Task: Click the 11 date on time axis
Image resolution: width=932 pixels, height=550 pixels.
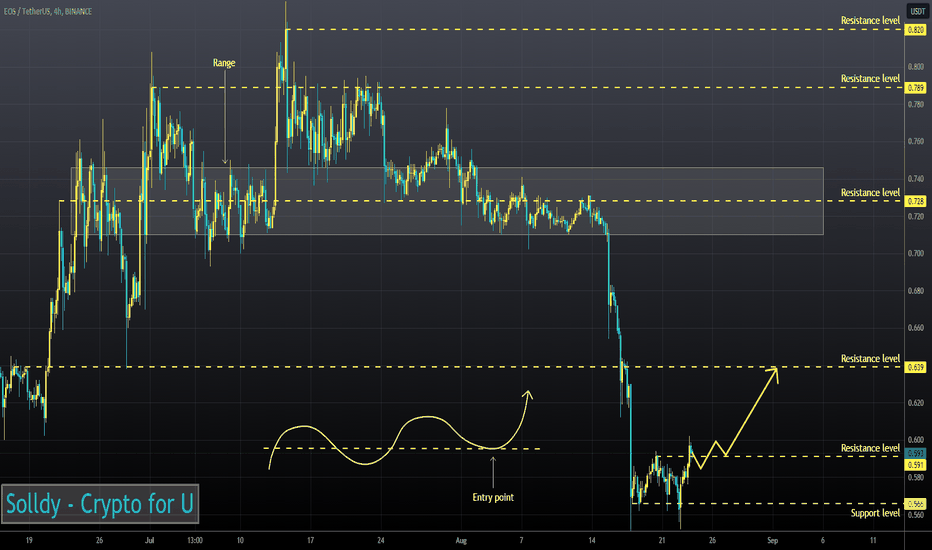Action: coord(873,540)
